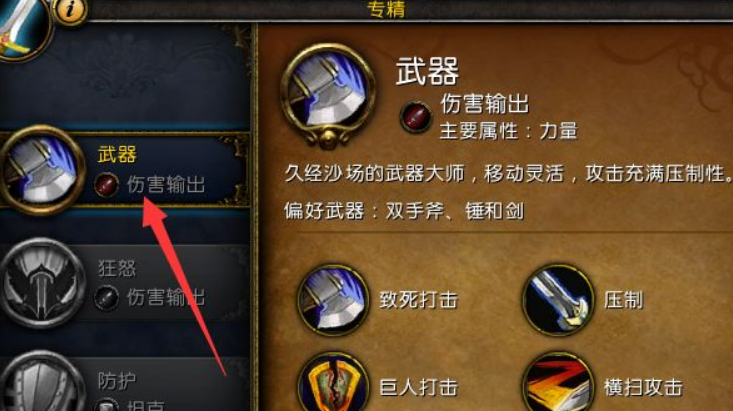Click the 压制 ability sword icon
The height and width of the screenshot is (411, 733).
[x=557, y=300]
